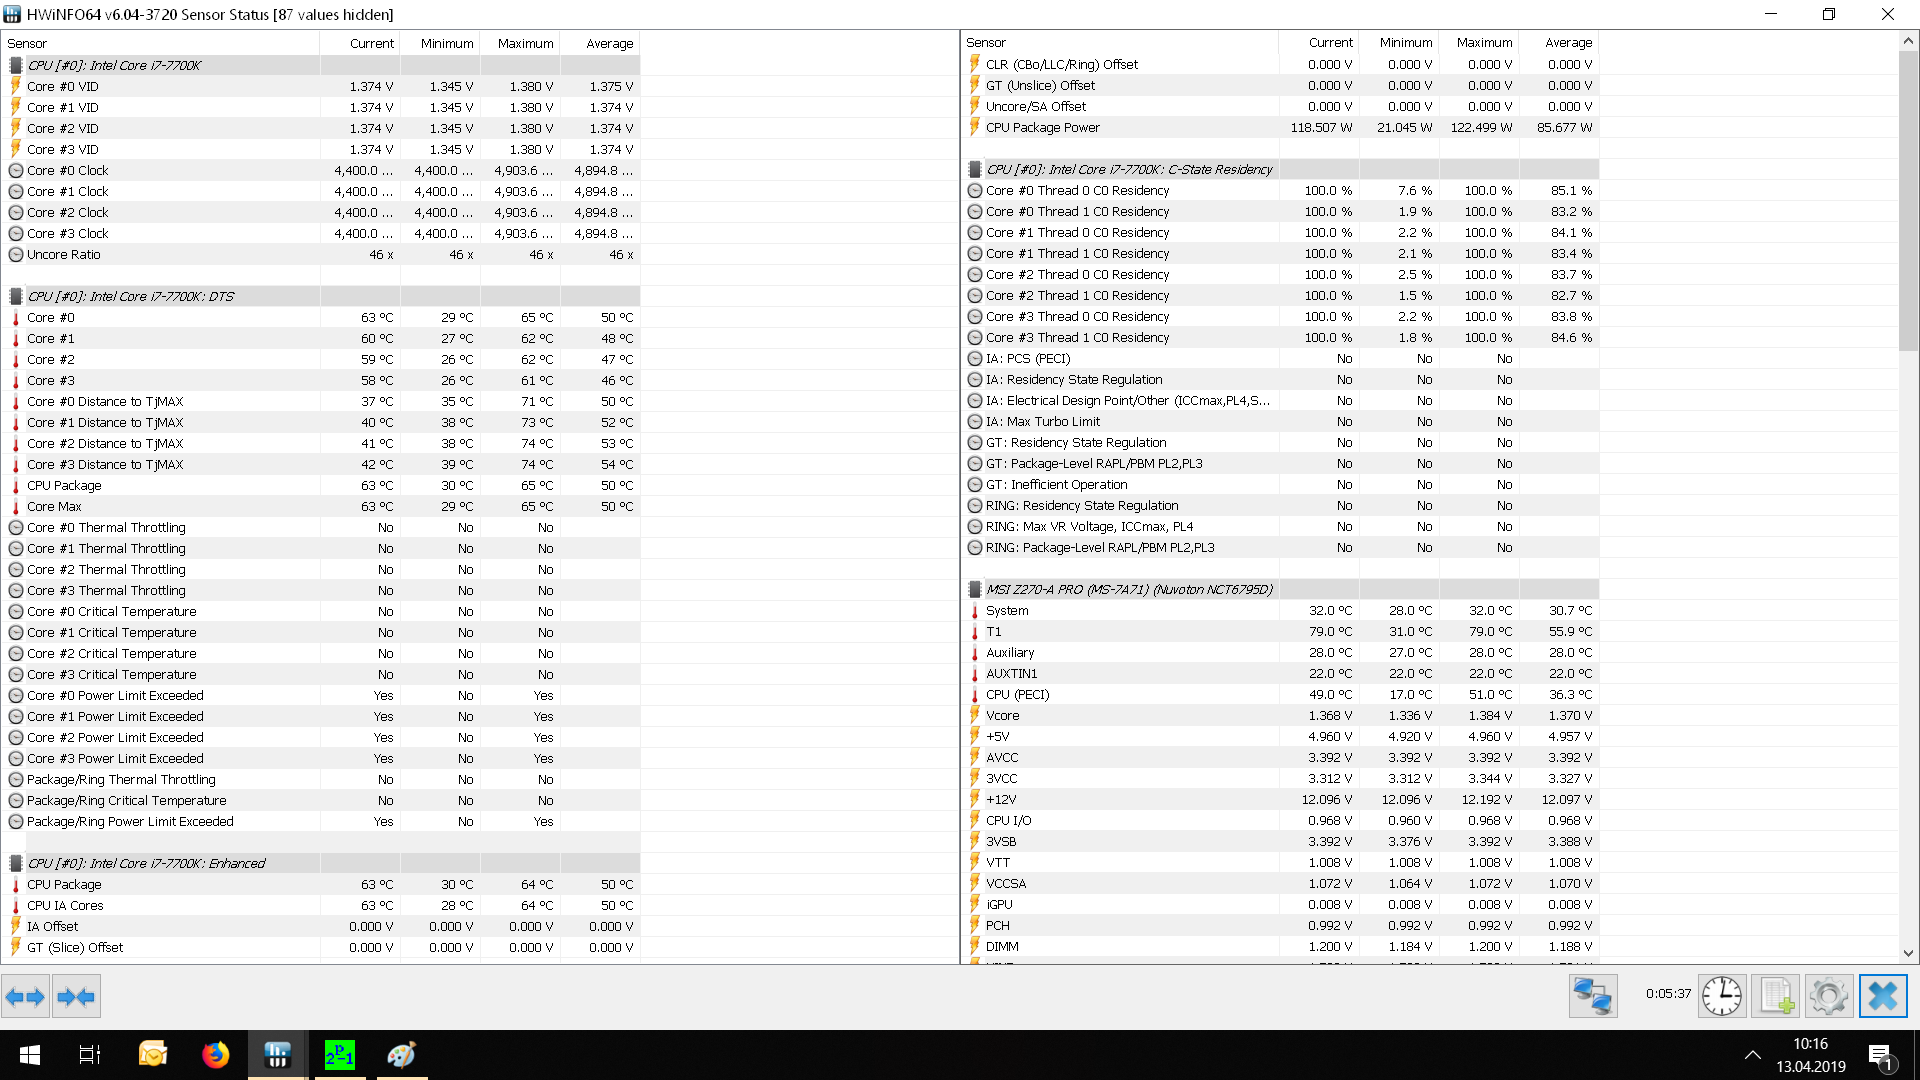Viewport: 1920px width, 1080px height.
Task: Show hidden system tray icons chevron
Action: click(x=1752, y=1054)
